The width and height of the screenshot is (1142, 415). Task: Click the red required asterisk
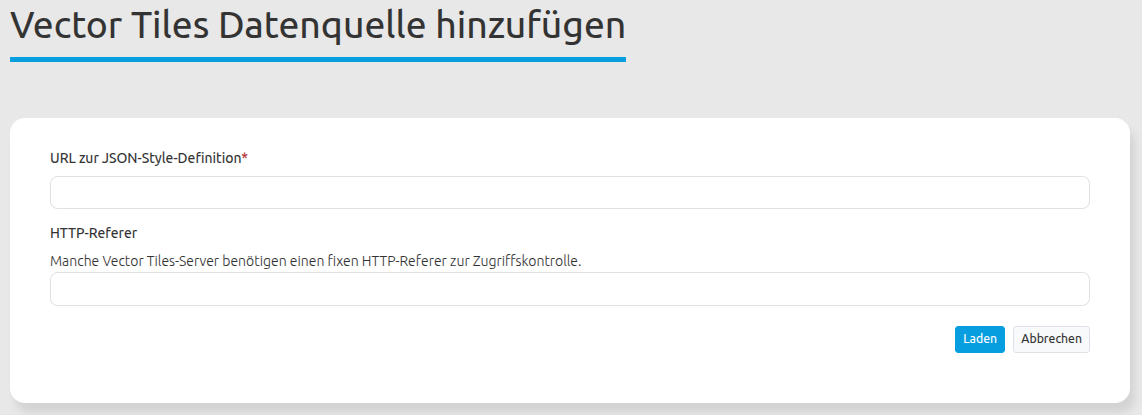pos(245,158)
